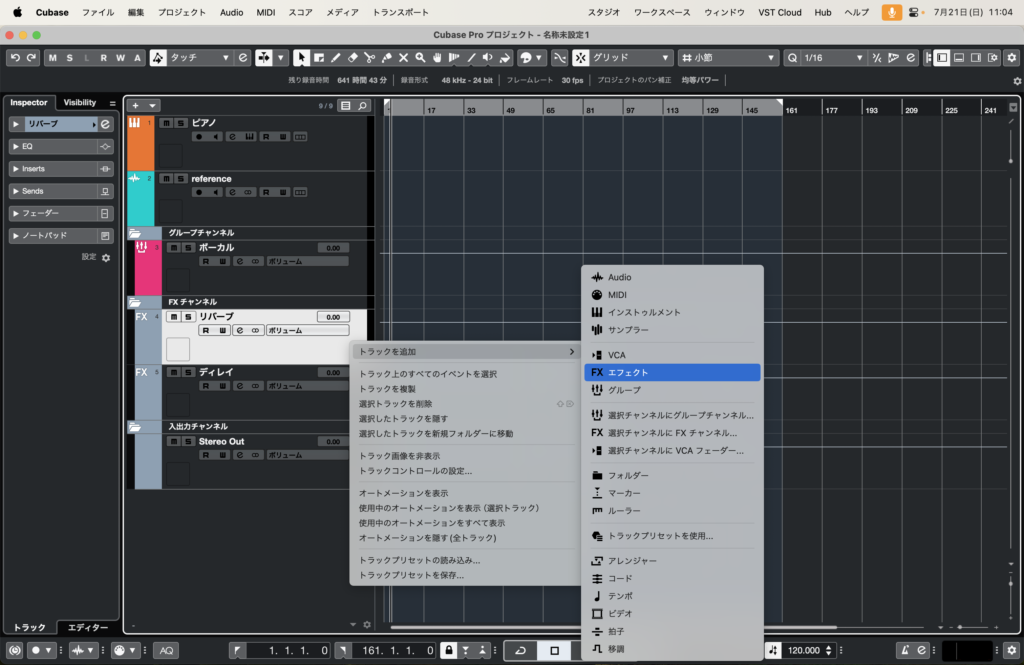1024x665 pixels.
Task: Open Inspector settings gear icon
Action: pyautogui.click(x=106, y=258)
